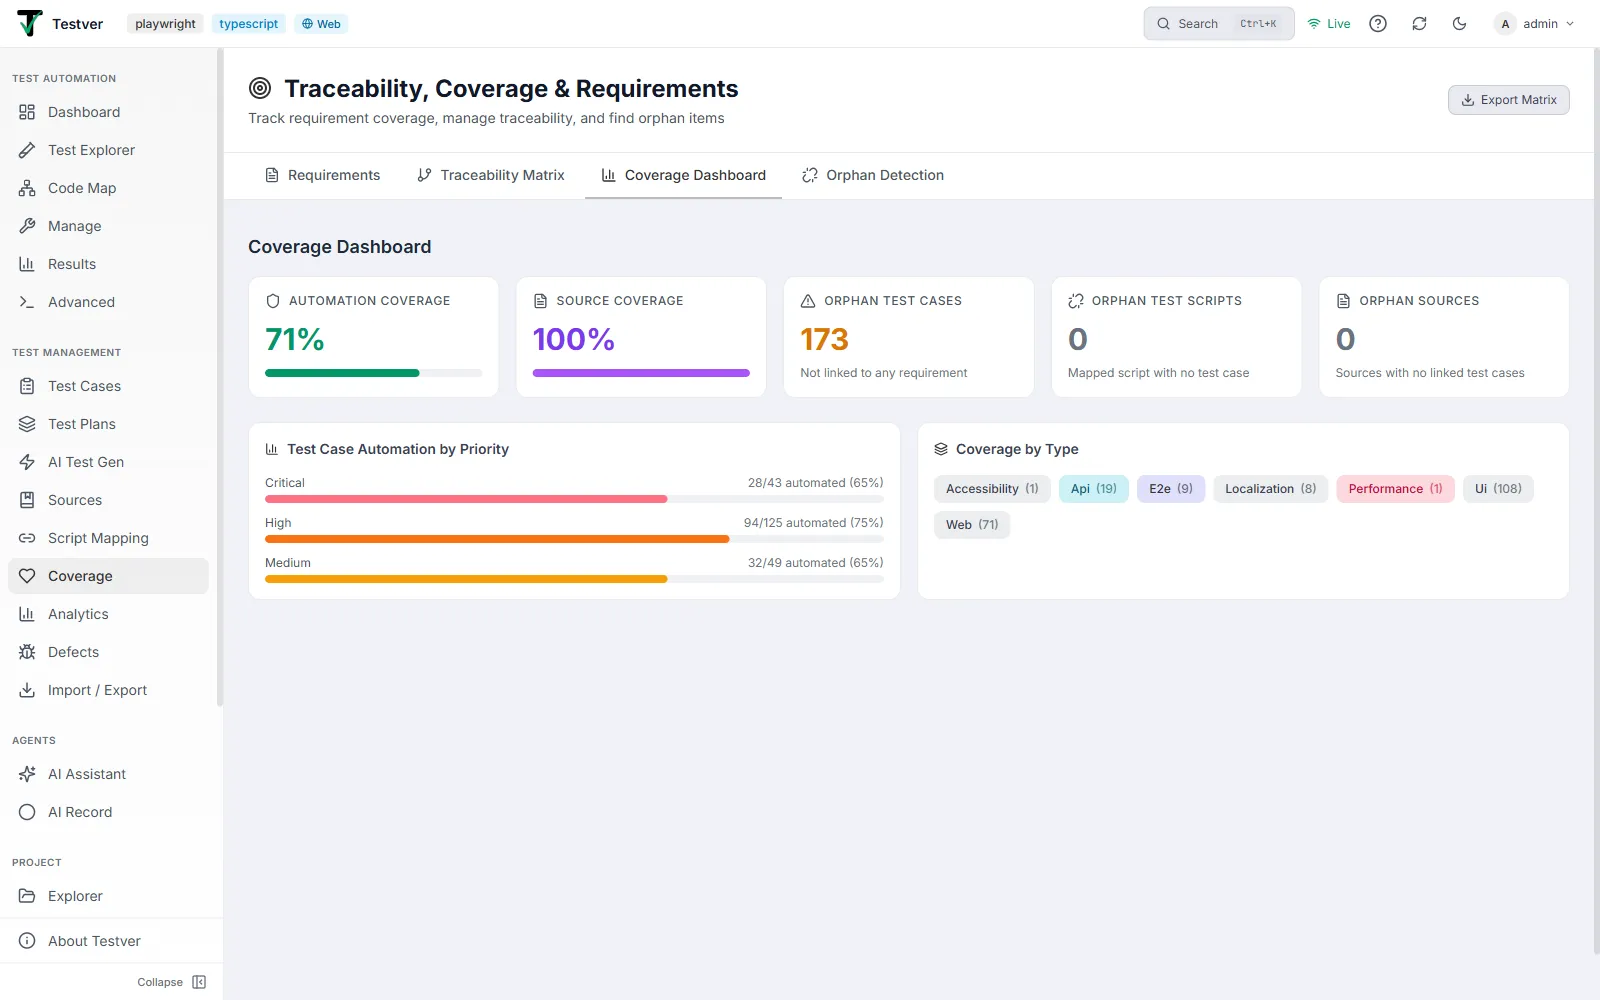Switch to the Requirements tab
1600x1000 pixels.
point(322,175)
